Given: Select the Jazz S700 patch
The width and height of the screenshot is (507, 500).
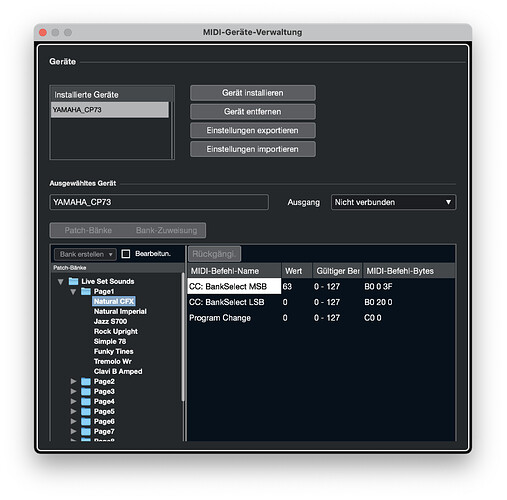Looking at the screenshot, I should tap(110, 321).
